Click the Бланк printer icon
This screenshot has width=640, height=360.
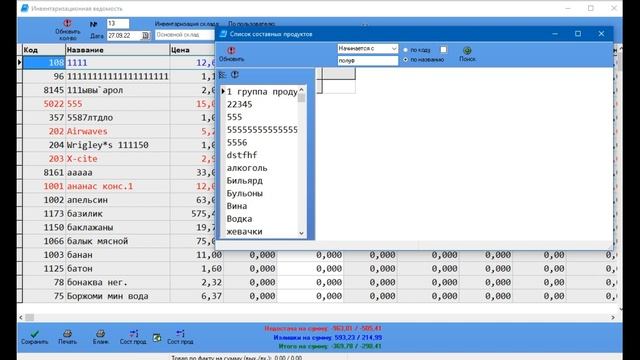coord(100,334)
